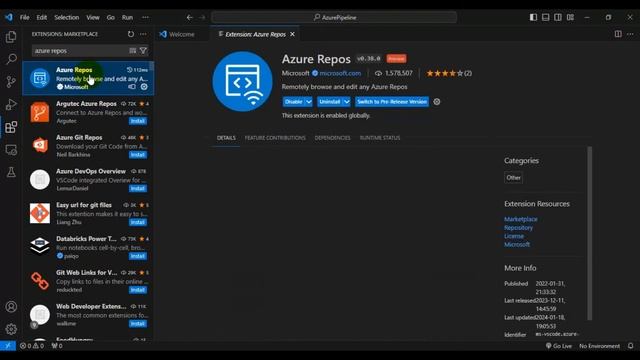The image size is (640, 360).
Task: Click the gear beside Switch to Pre-Release Version
Action: (437, 102)
